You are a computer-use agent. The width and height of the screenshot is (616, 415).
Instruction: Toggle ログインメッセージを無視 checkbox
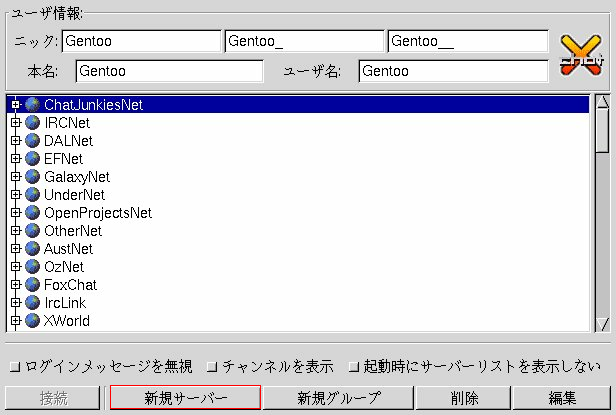[15, 367]
